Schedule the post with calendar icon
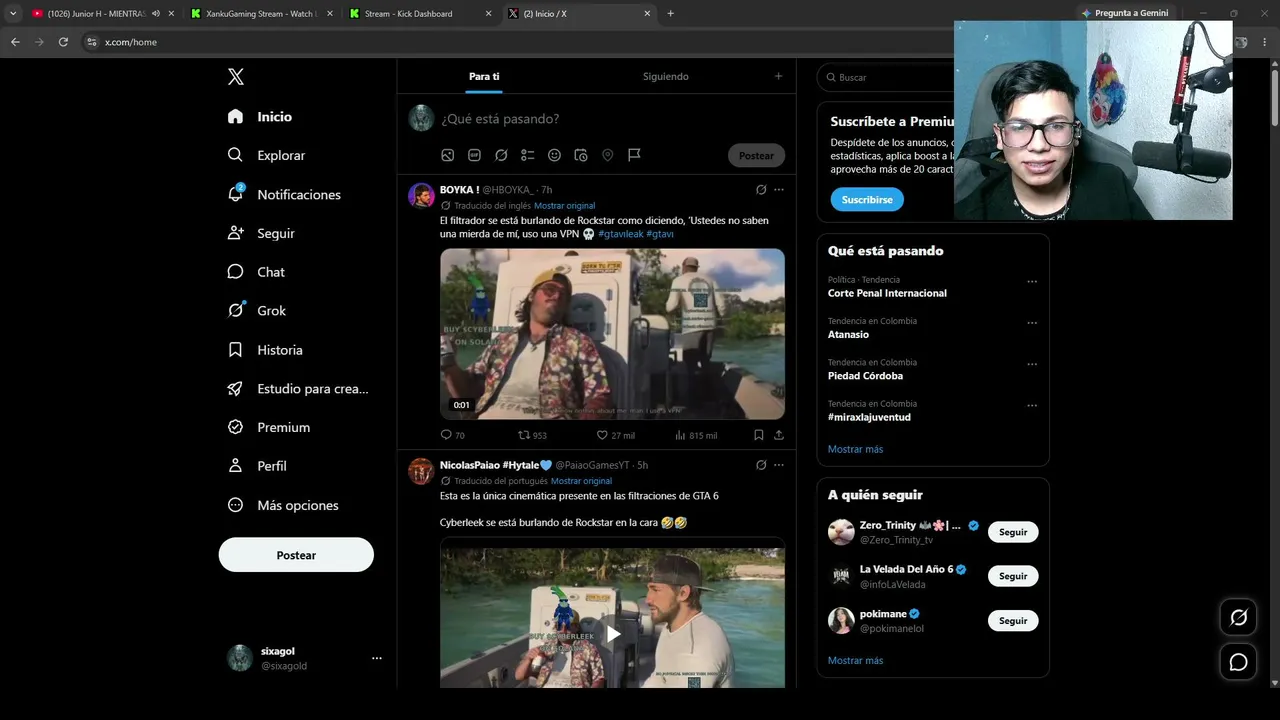The width and height of the screenshot is (1280, 720). (581, 155)
